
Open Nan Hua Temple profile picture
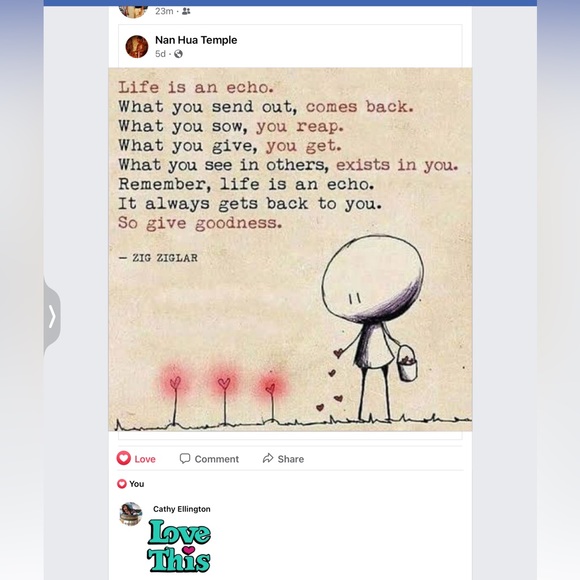pos(137,47)
